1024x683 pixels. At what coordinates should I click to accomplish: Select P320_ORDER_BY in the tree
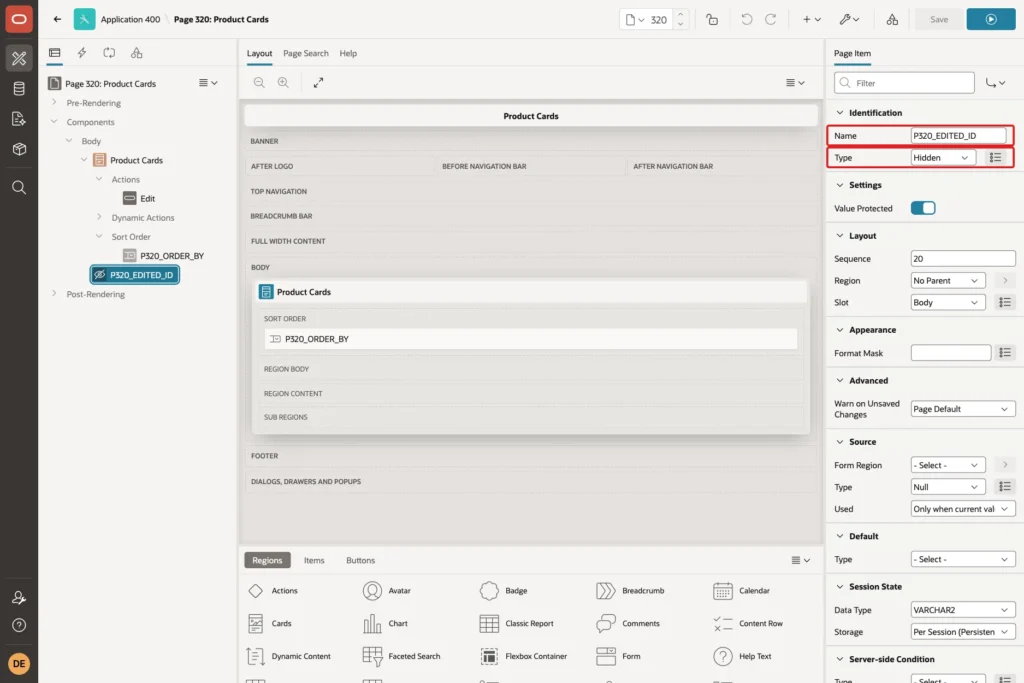(x=172, y=256)
